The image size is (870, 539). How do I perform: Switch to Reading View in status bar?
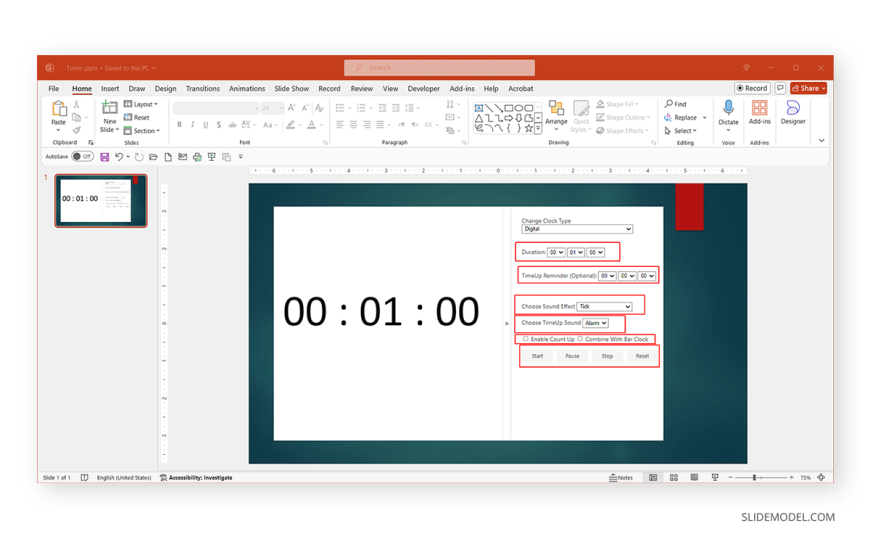pyautogui.click(x=694, y=477)
